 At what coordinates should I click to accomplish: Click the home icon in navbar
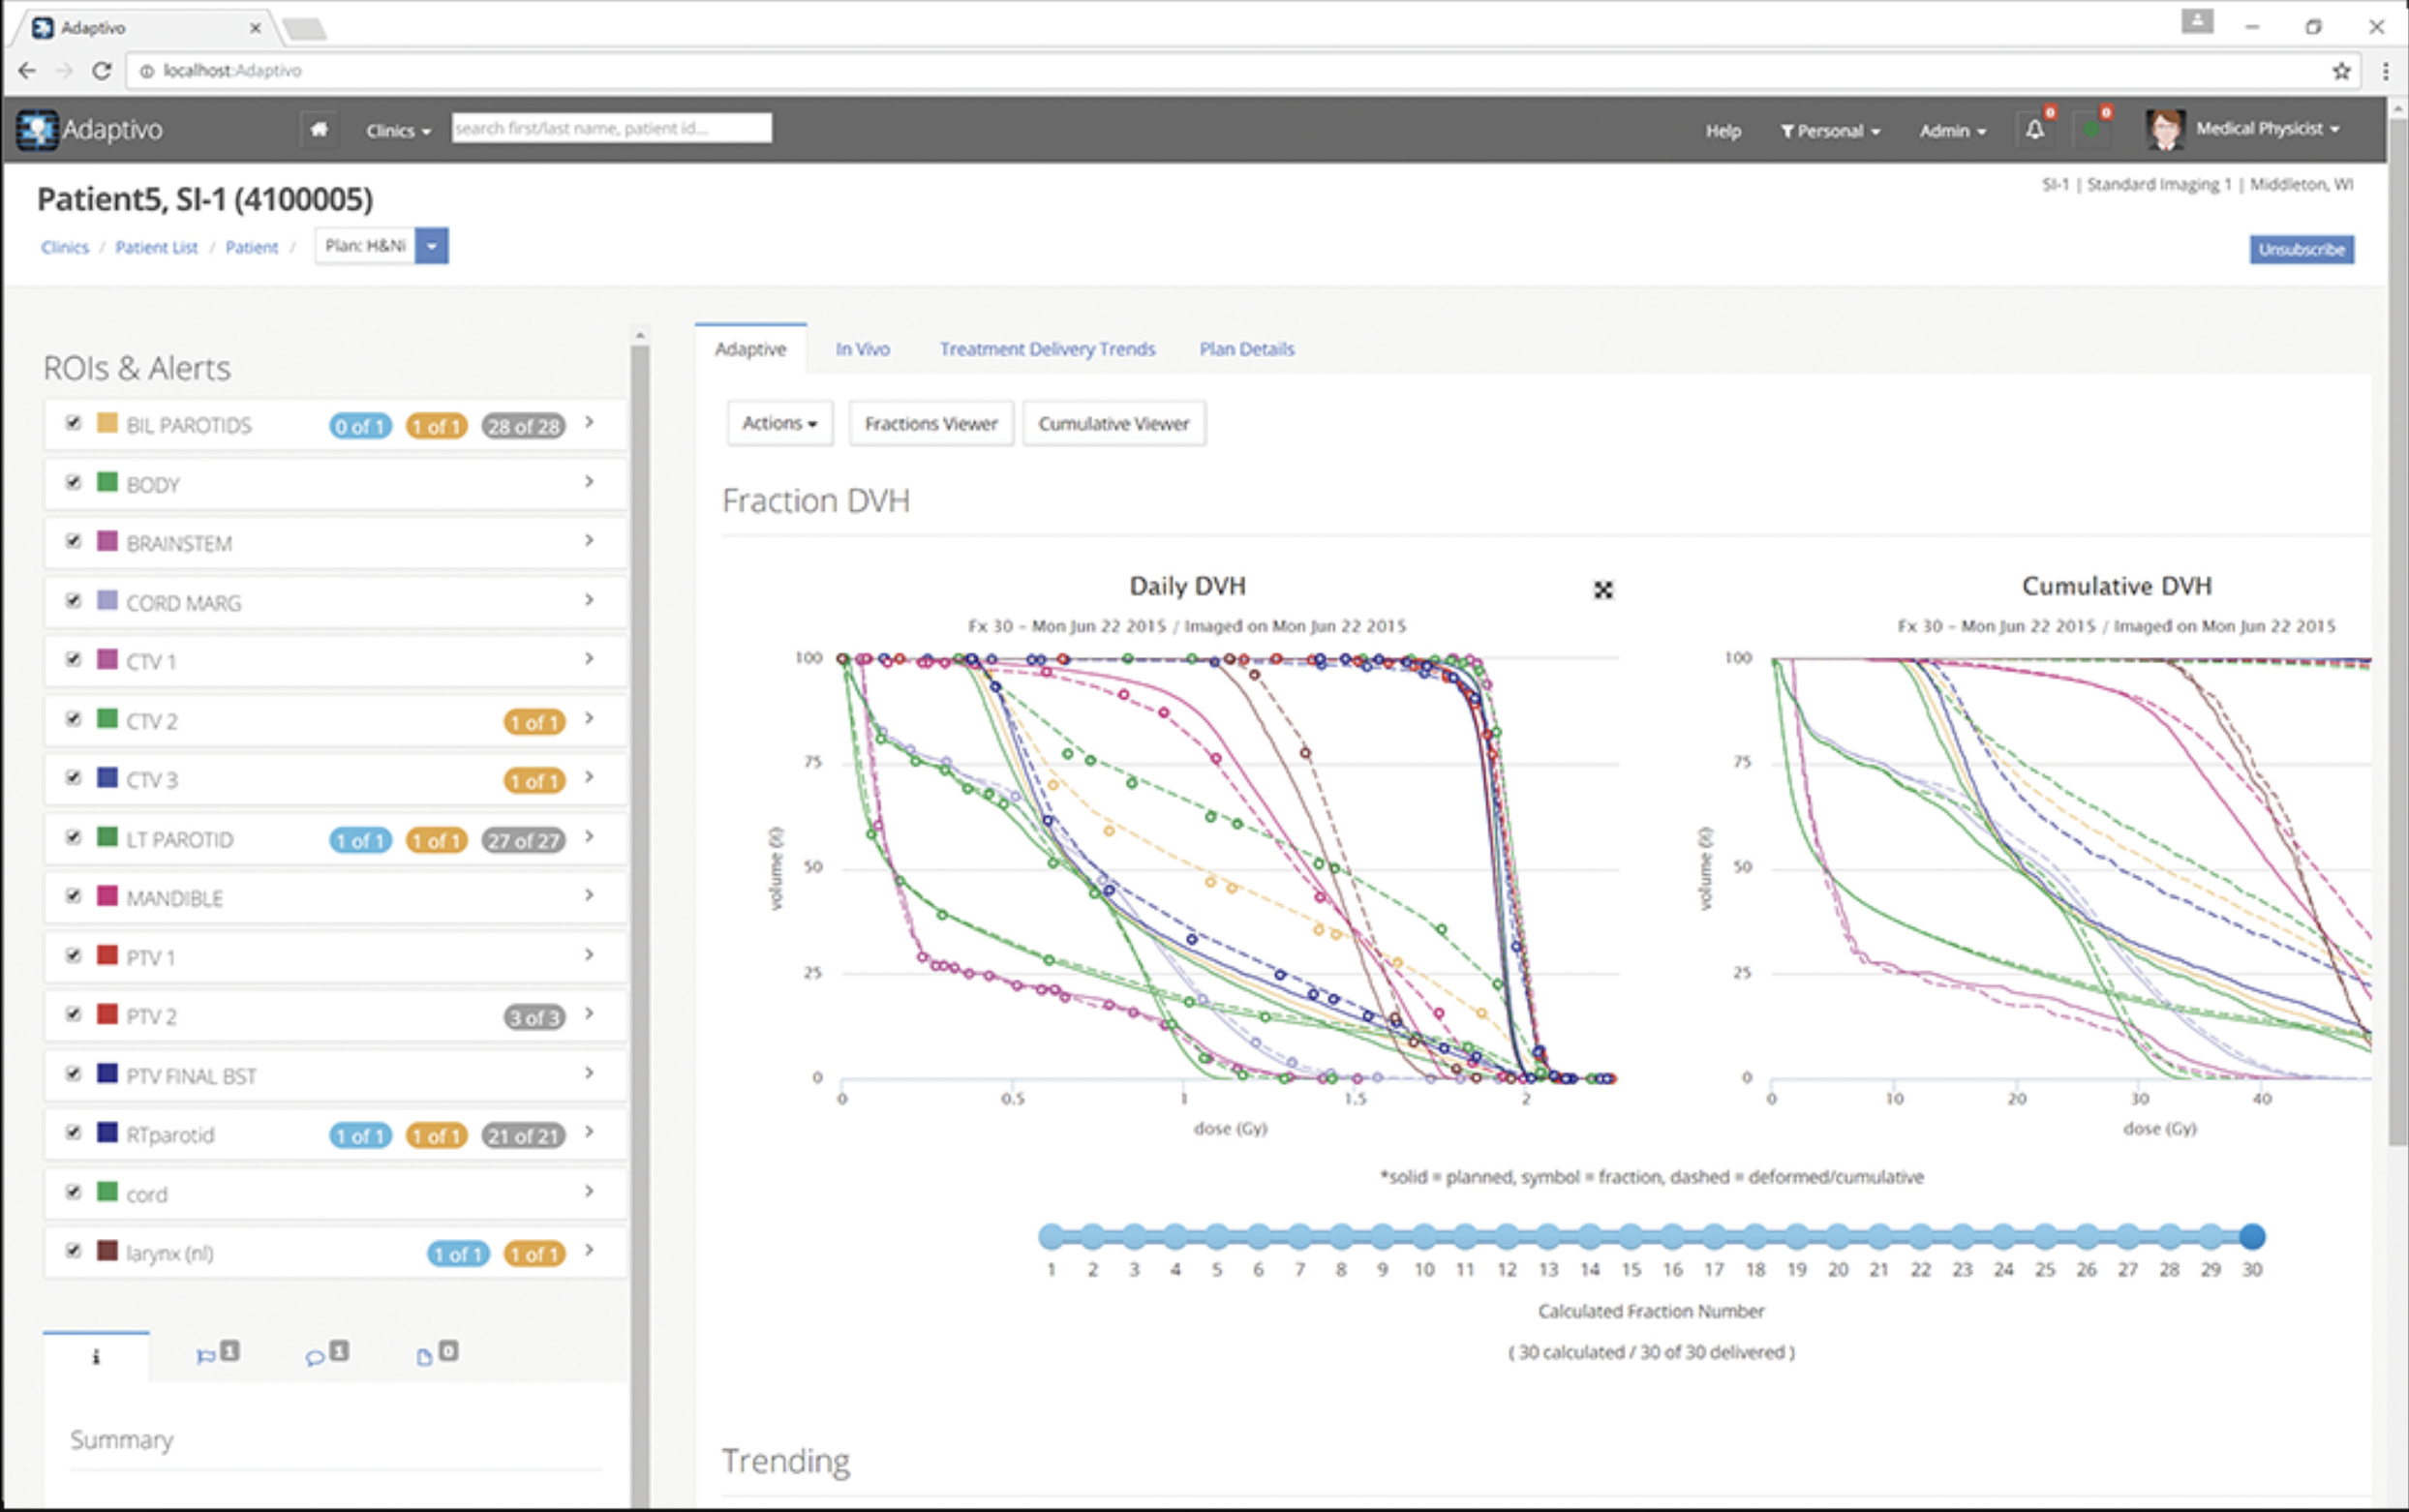click(x=318, y=129)
